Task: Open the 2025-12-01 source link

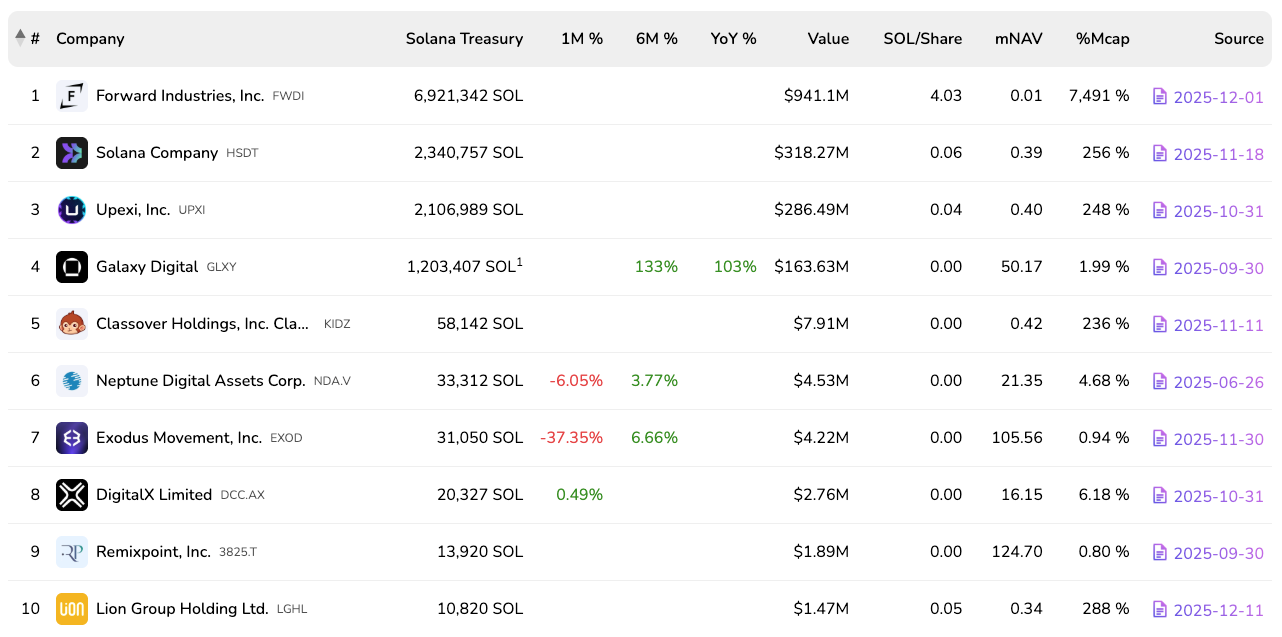Action: tap(1218, 97)
